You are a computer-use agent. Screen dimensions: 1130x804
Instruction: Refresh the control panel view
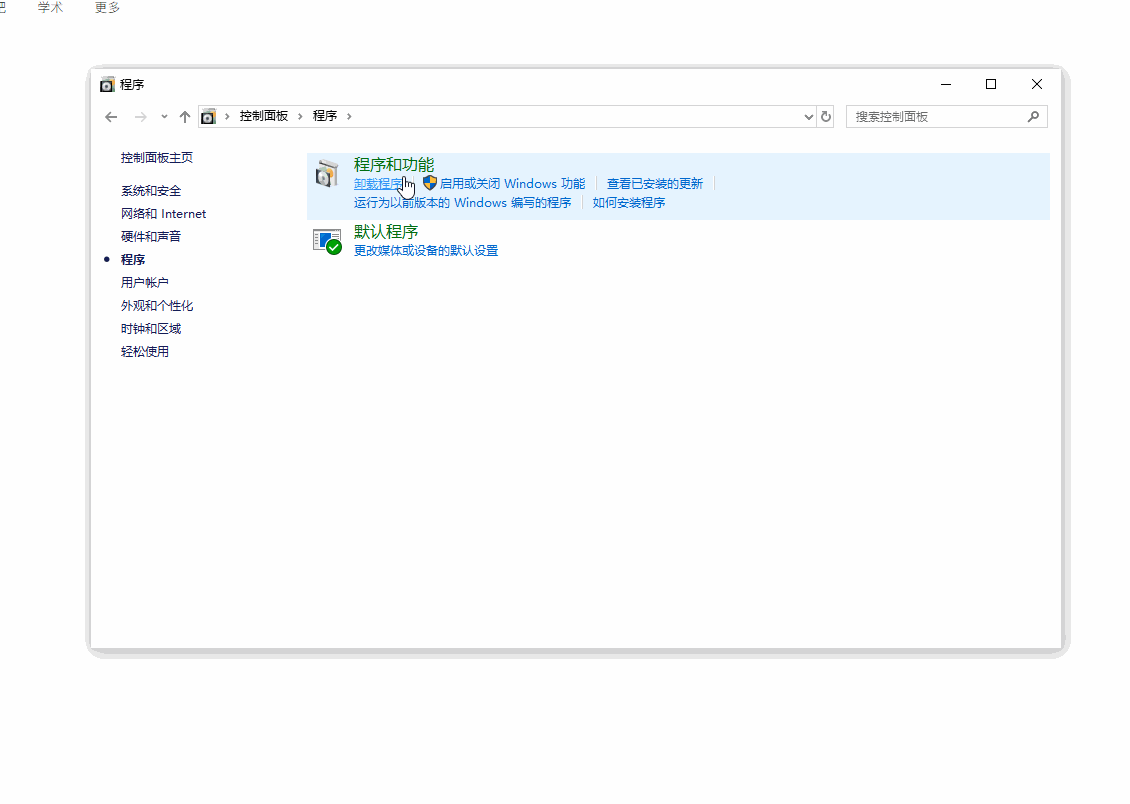[x=826, y=117]
